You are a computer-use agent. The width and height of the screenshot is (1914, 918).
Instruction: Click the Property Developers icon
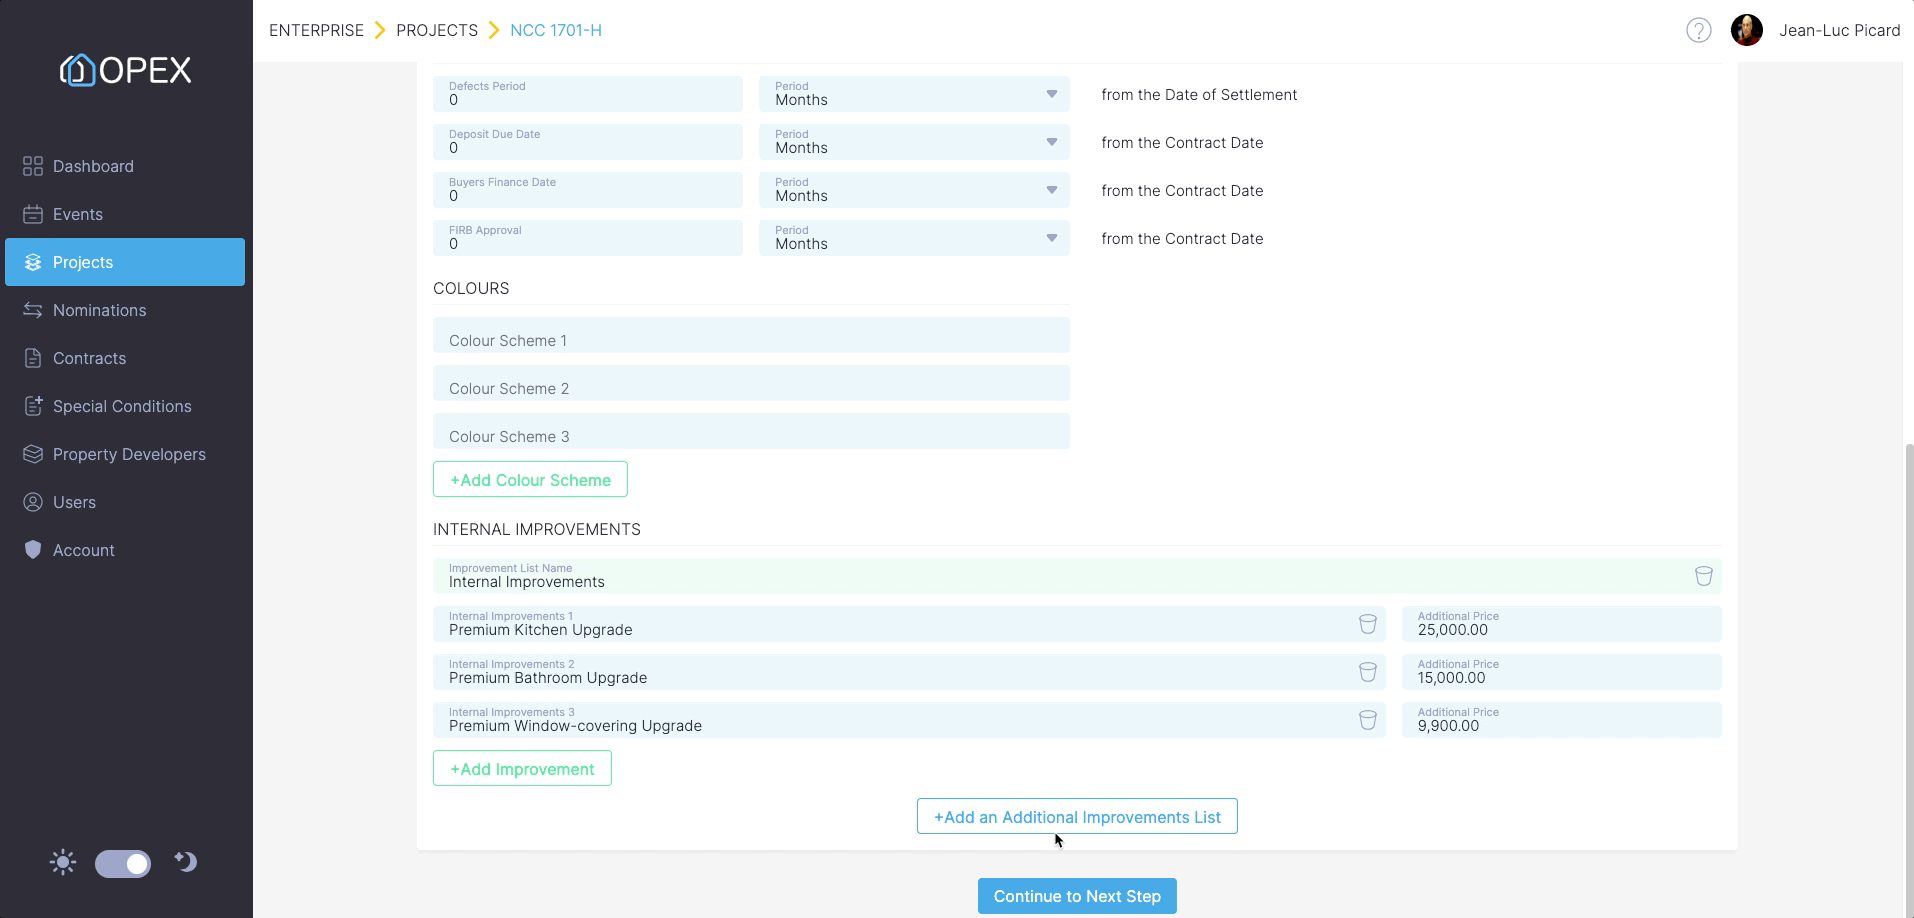coord(33,454)
